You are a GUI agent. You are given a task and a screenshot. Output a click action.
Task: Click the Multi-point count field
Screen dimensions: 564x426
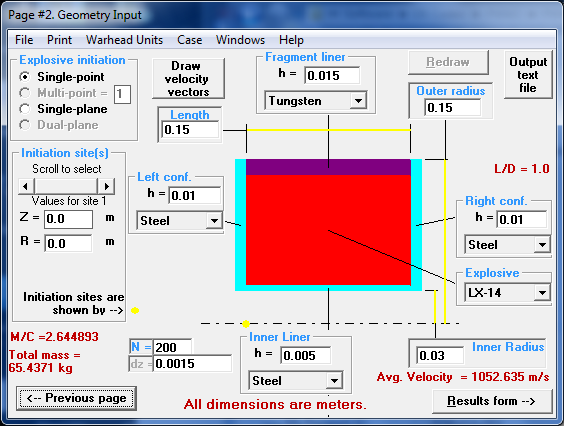pos(122,94)
